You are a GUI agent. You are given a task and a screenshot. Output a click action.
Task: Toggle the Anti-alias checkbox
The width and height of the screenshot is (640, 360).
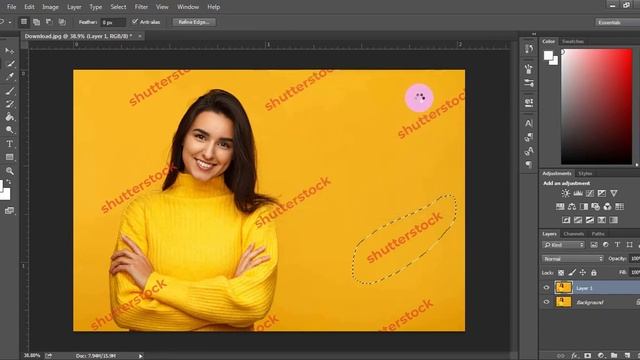click(x=135, y=21)
